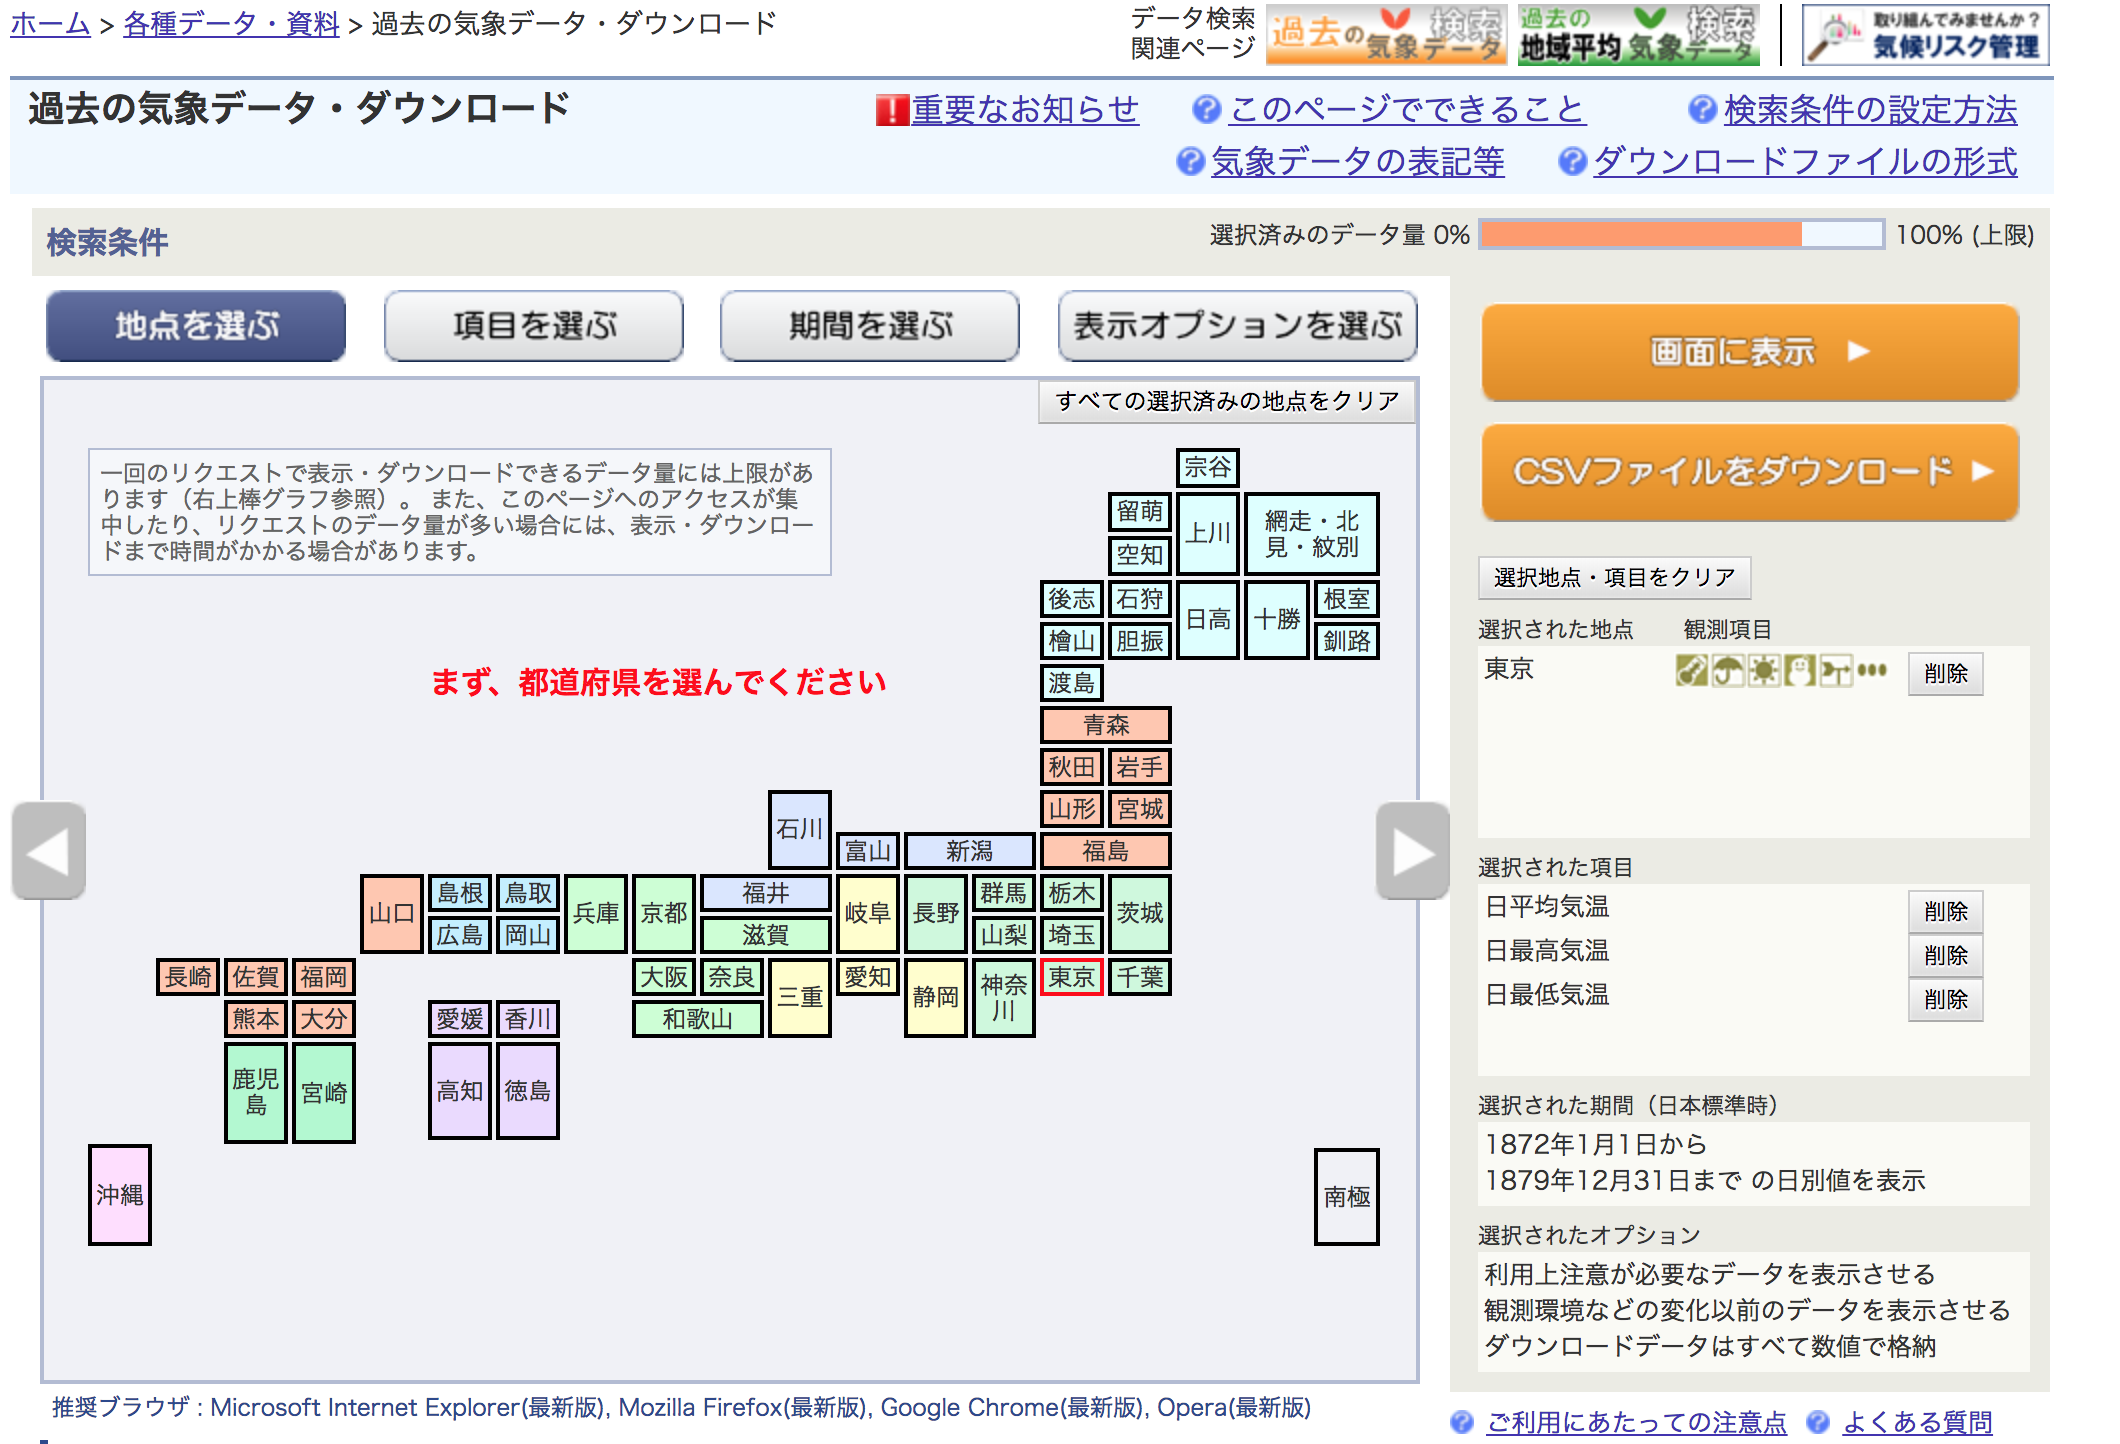Open the 項目を選ぶ tab
Screen dimensions: 2120x1444
(x=533, y=326)
